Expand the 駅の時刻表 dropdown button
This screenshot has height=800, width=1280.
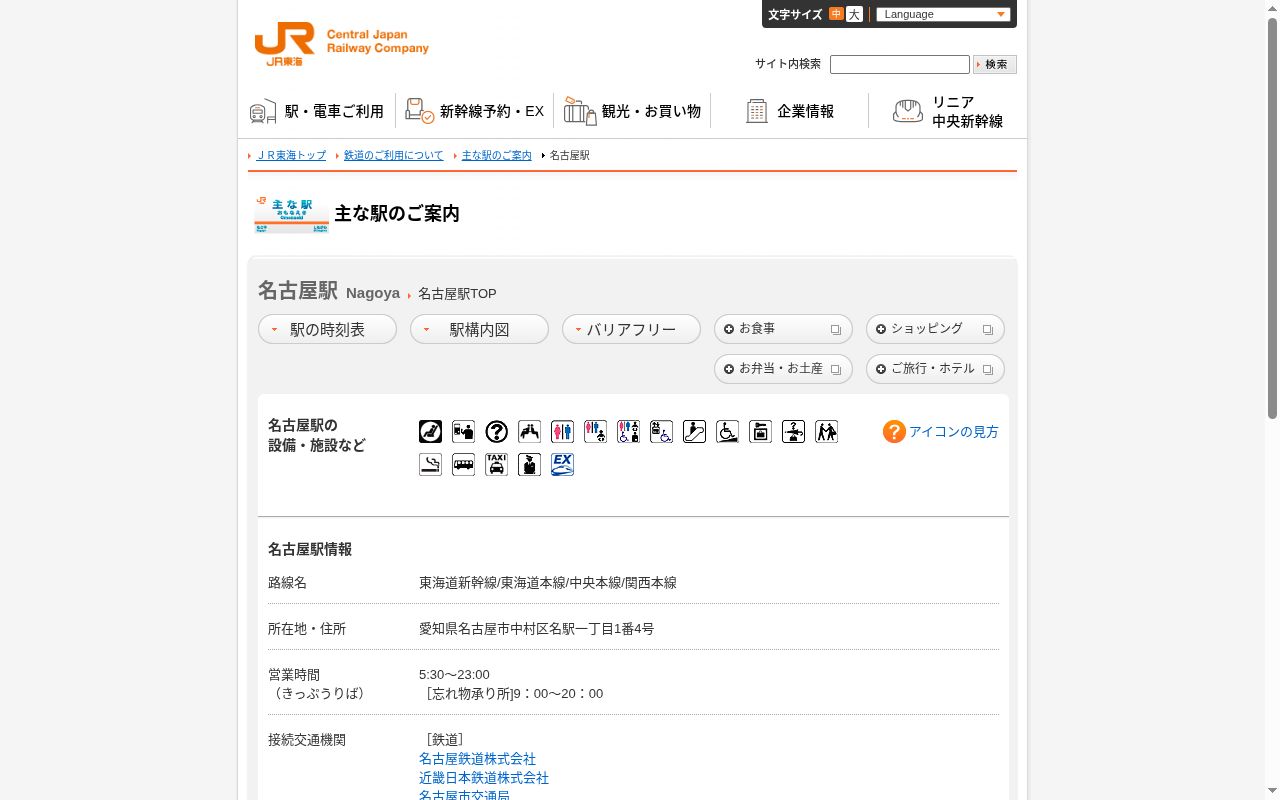tap(327, 329)
